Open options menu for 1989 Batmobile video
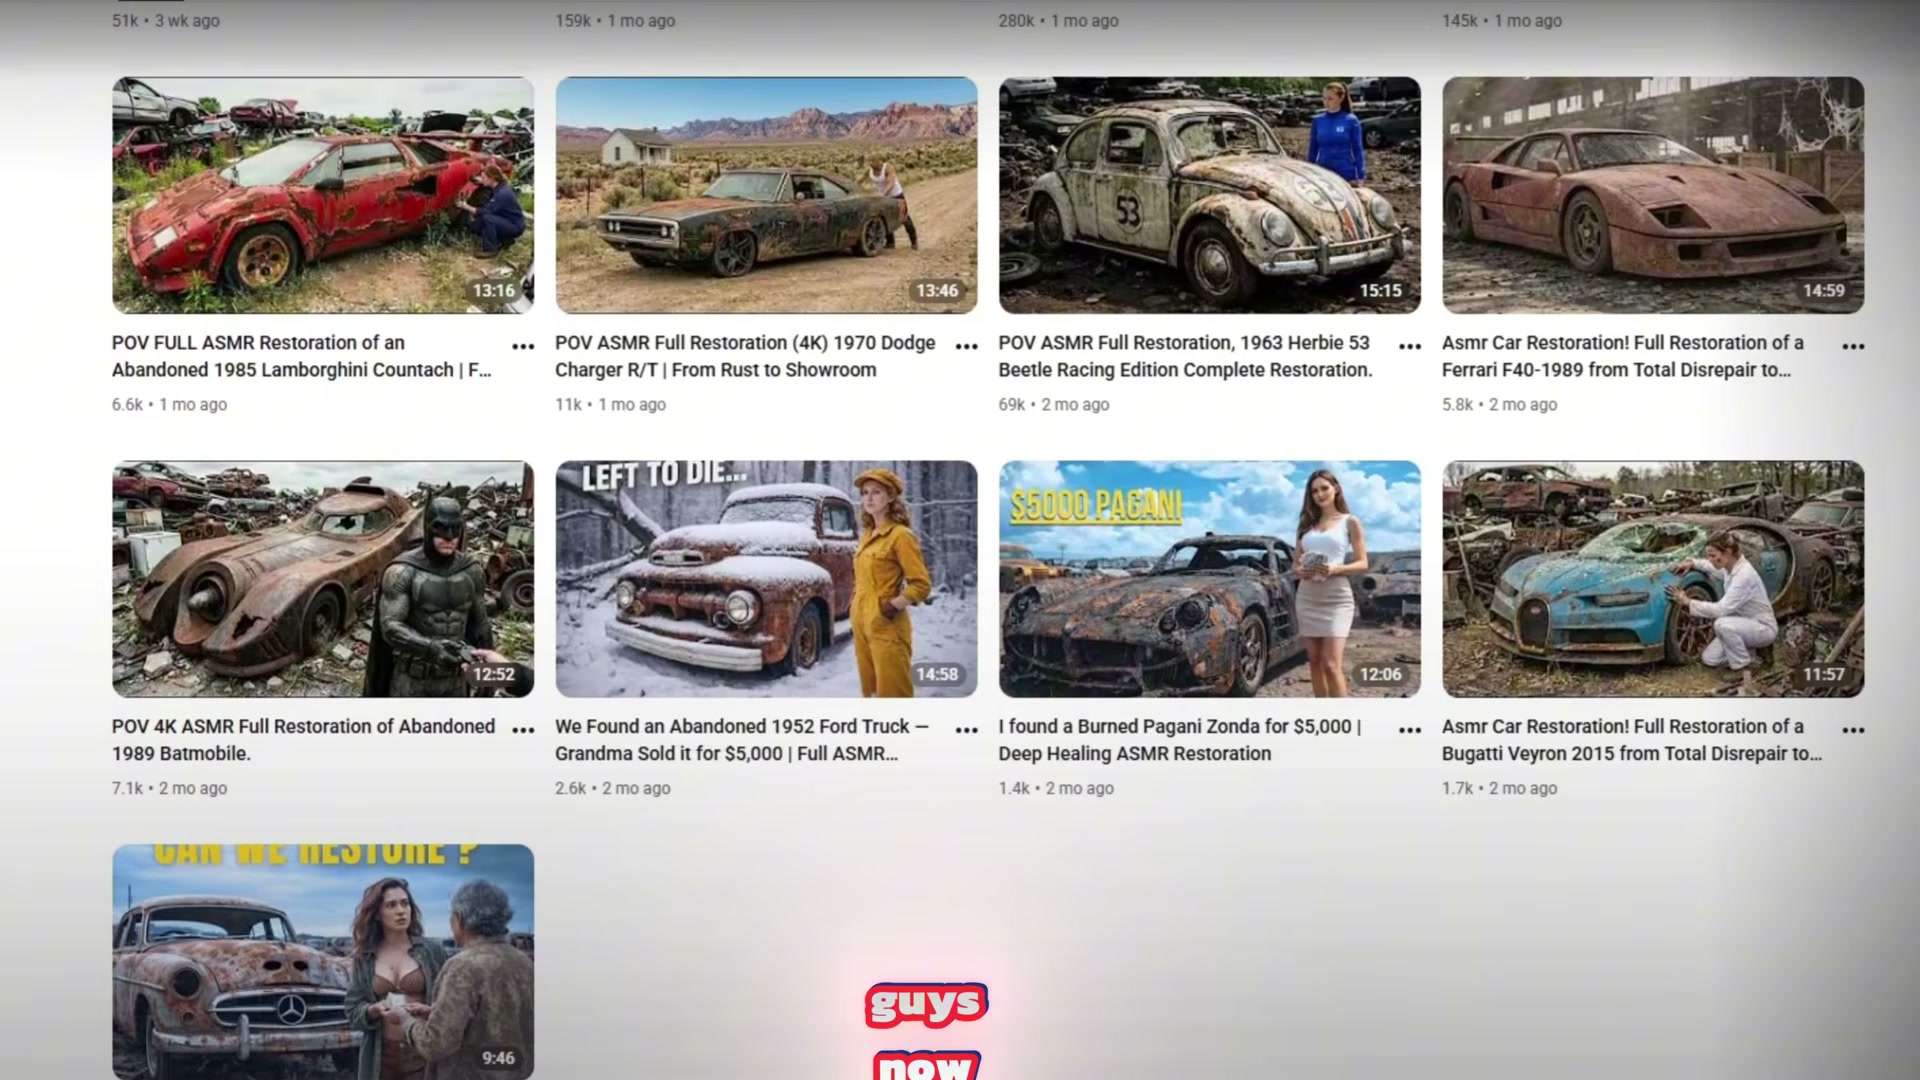Image resolution: width=1920 pixels, height=1080 pixels. coord(523,730)
